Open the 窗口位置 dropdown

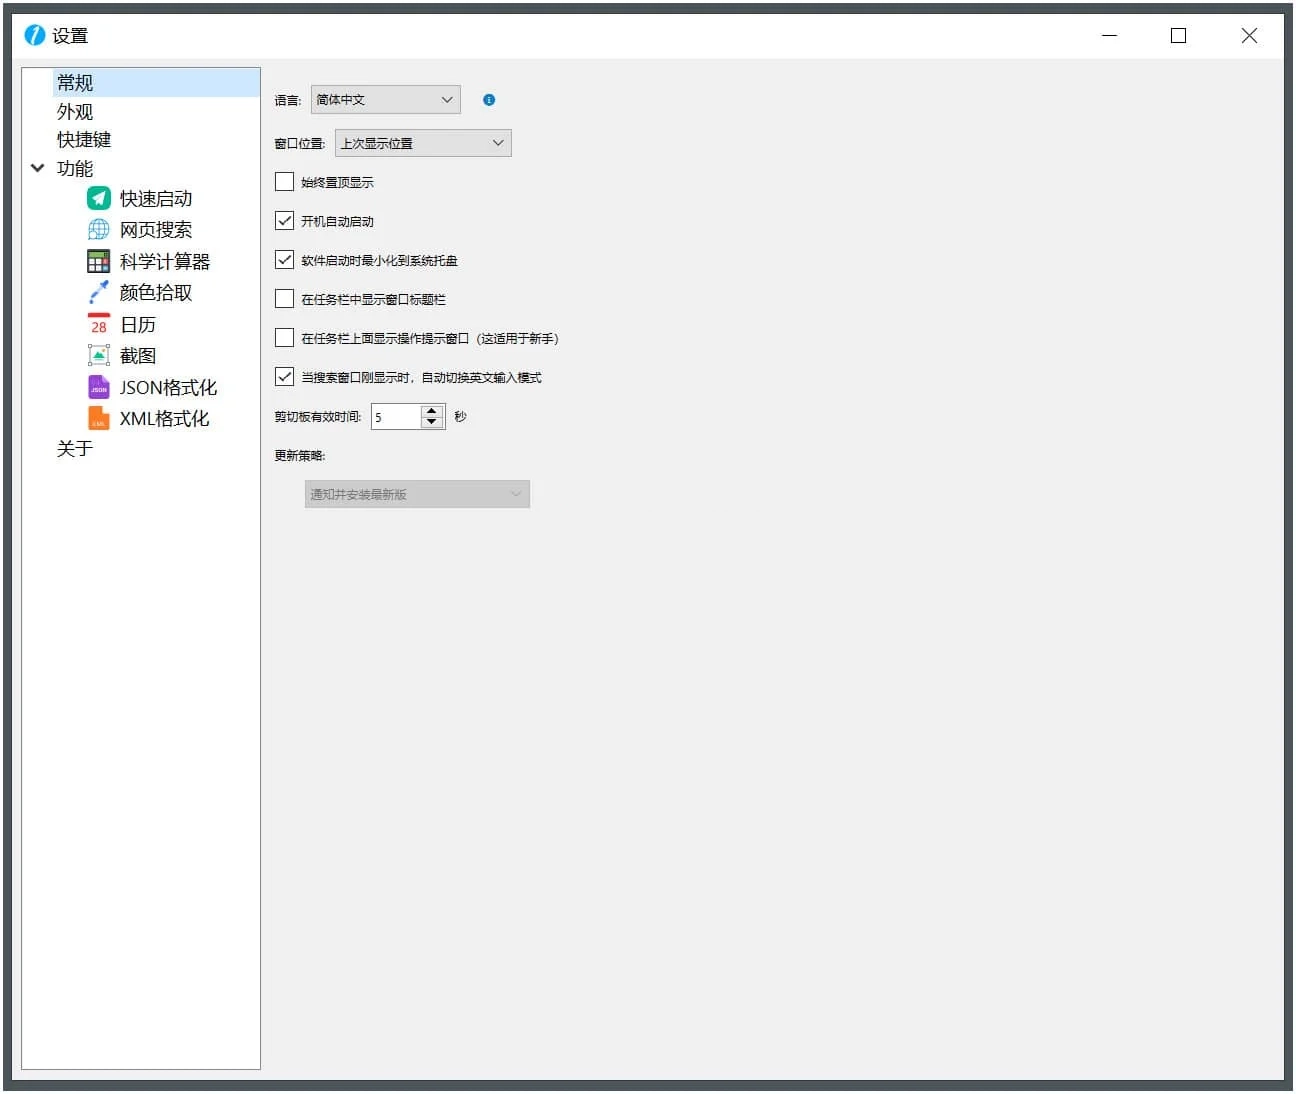(x=422, y=143)
